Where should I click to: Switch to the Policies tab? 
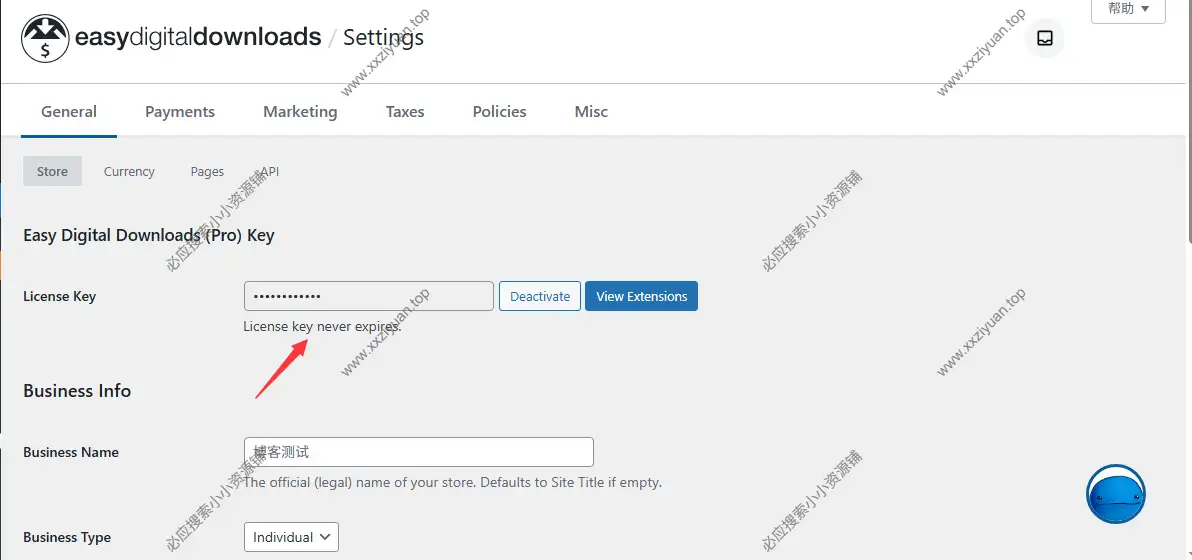tap(499, 112)
